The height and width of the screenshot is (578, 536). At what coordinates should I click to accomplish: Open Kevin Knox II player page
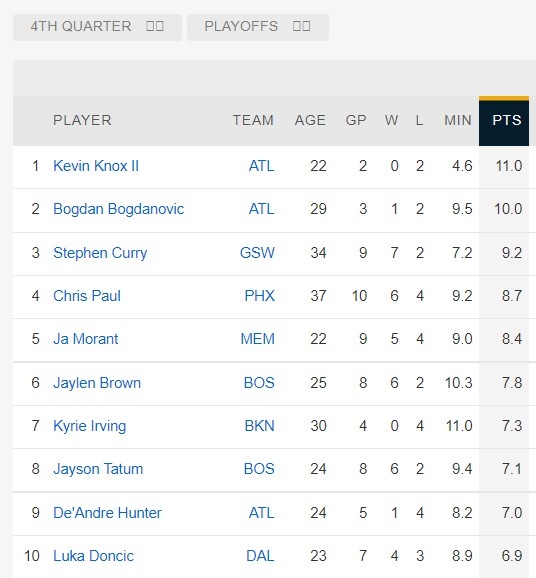tap(96, 166)
